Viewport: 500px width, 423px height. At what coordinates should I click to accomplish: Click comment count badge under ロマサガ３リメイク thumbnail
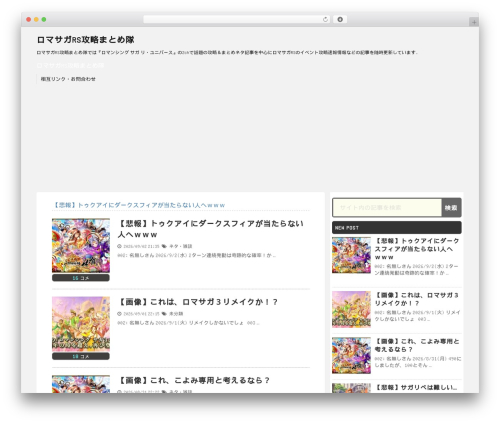click(81, 356)
